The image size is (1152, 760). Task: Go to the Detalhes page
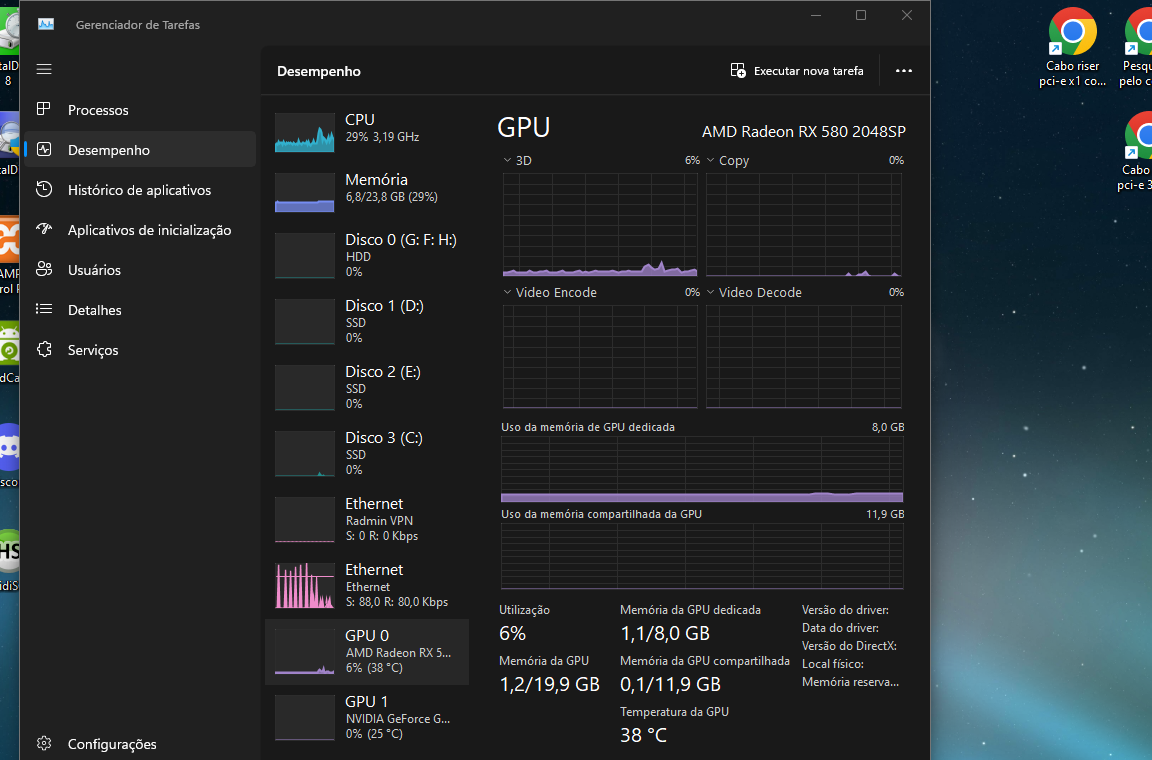pyautogui.click(x=140, y=309)
